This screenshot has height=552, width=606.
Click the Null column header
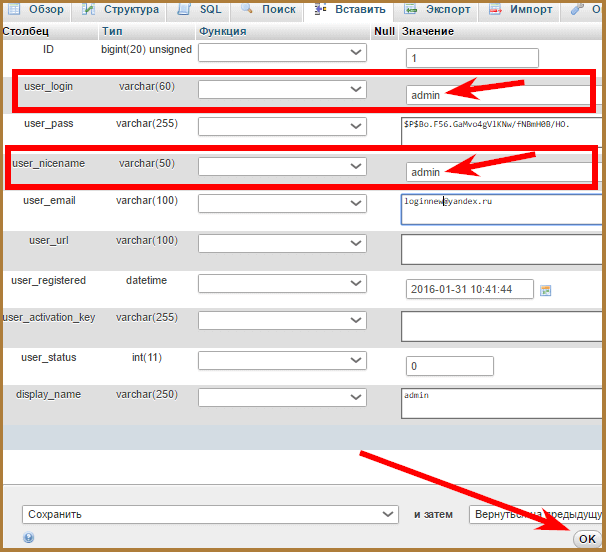coord(384,31)
